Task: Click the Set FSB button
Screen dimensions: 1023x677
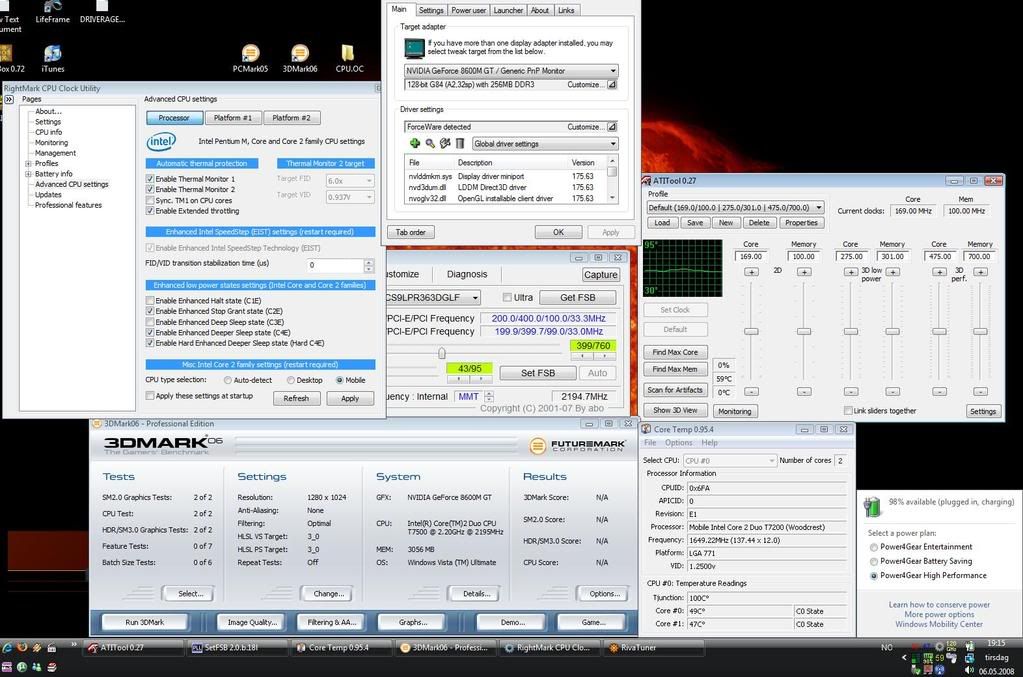Action: coord(538,373)
